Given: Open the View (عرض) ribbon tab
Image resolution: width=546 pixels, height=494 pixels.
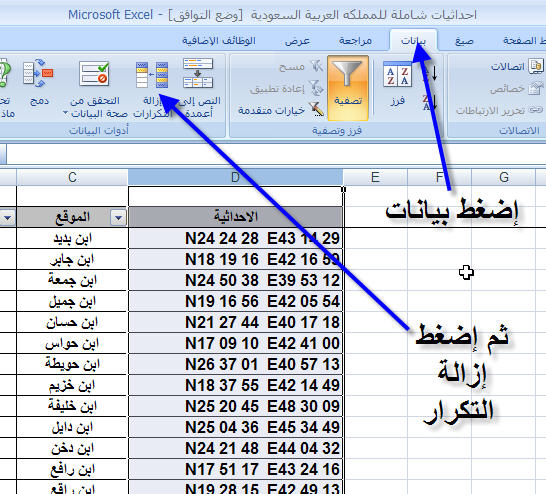Looking at the screenshot, I should 297,41.
